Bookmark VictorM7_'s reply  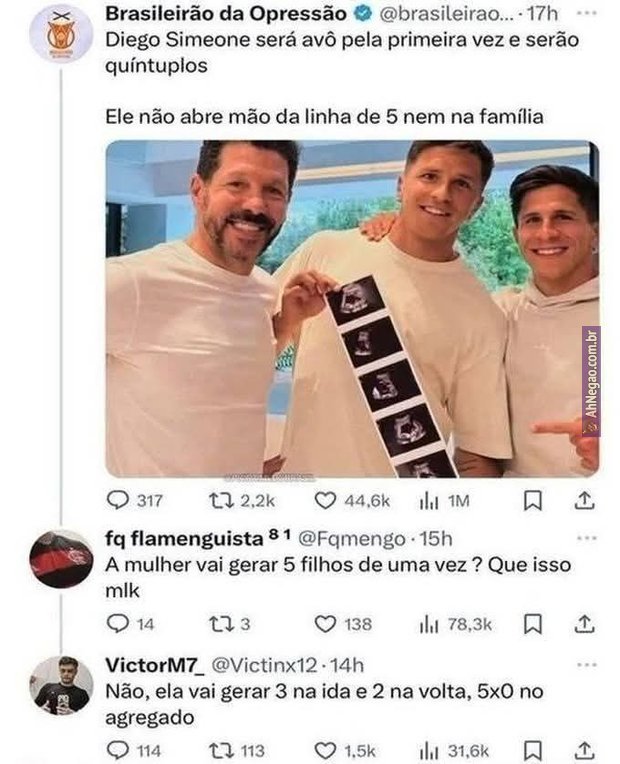(534, 749)
